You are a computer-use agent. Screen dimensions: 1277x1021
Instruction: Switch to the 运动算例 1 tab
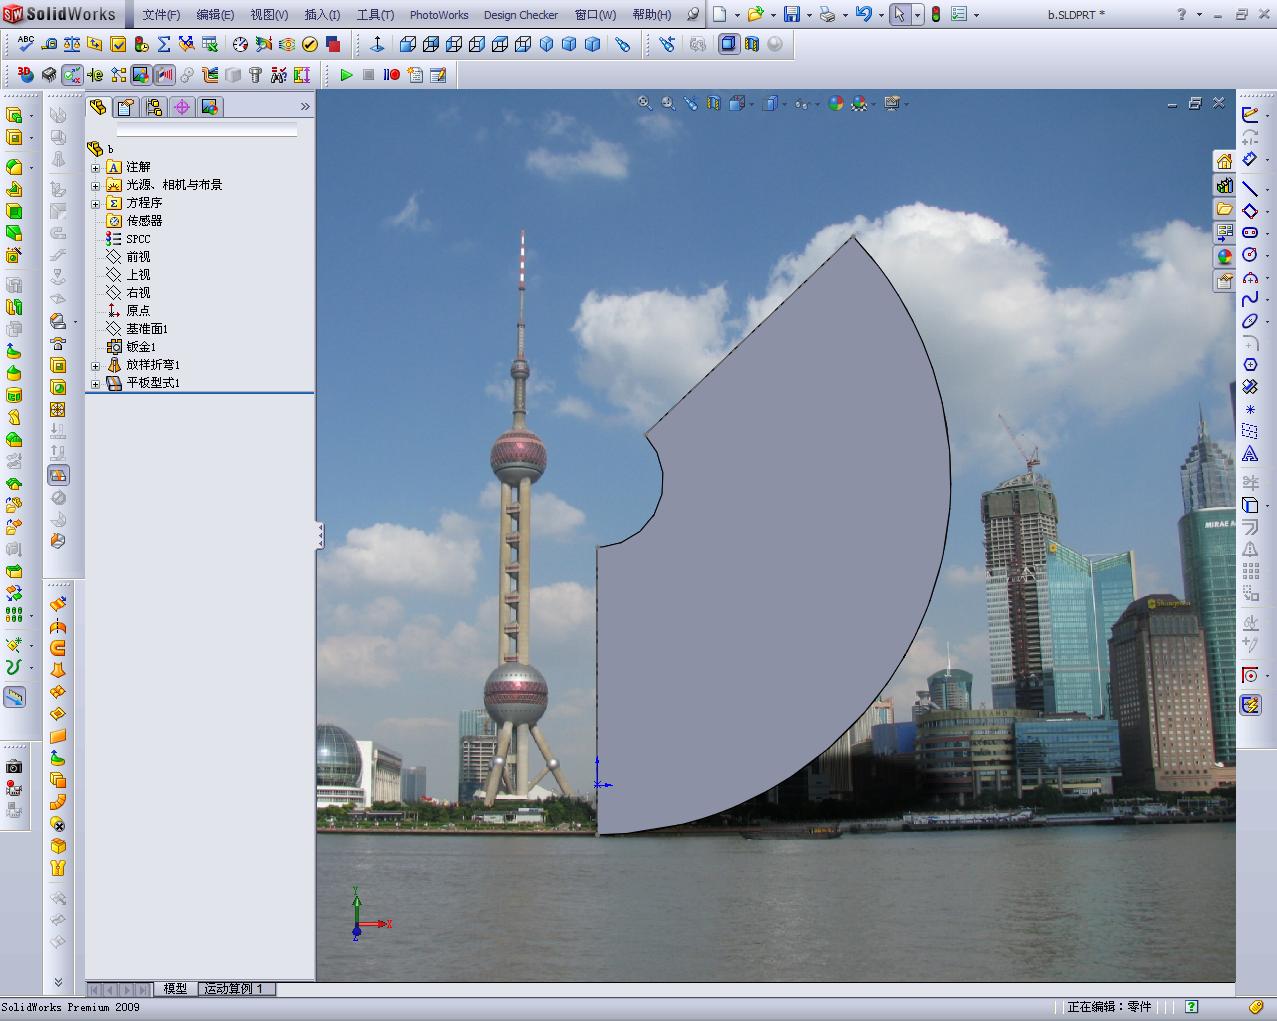(236, 989)
